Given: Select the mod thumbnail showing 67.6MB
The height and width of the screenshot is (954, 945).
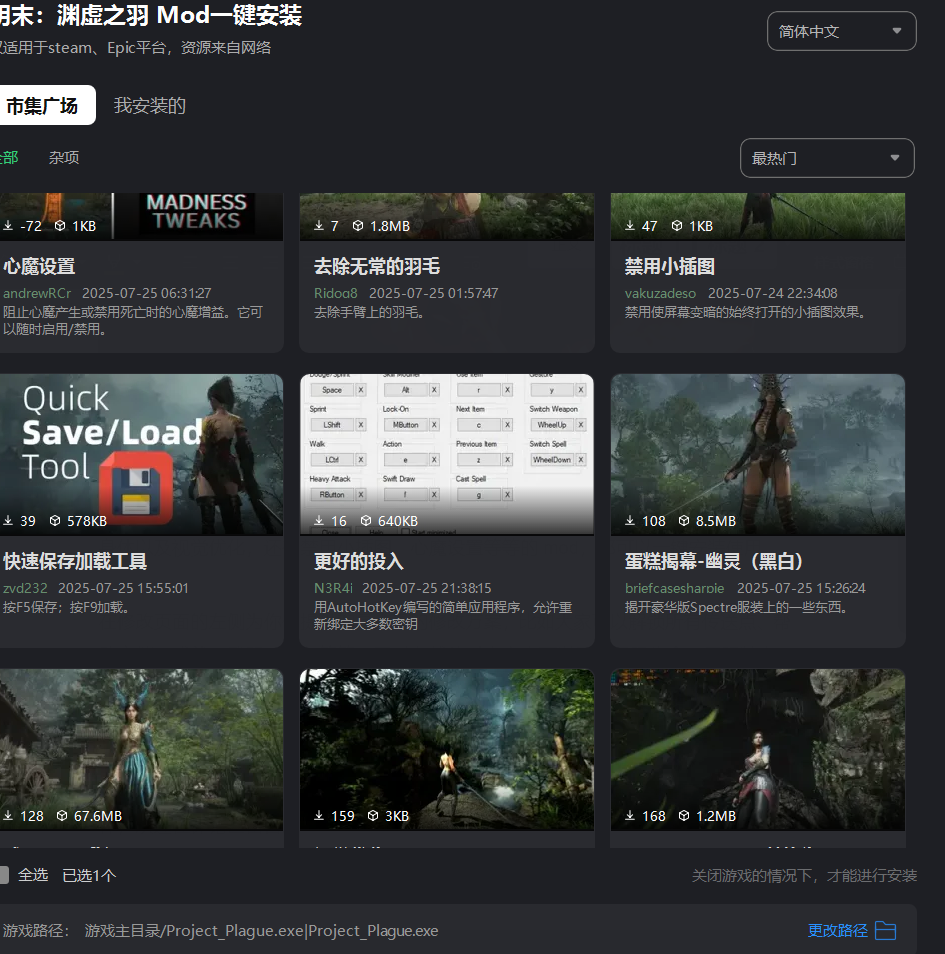Looking at the screenshot, I should [141, 750].
